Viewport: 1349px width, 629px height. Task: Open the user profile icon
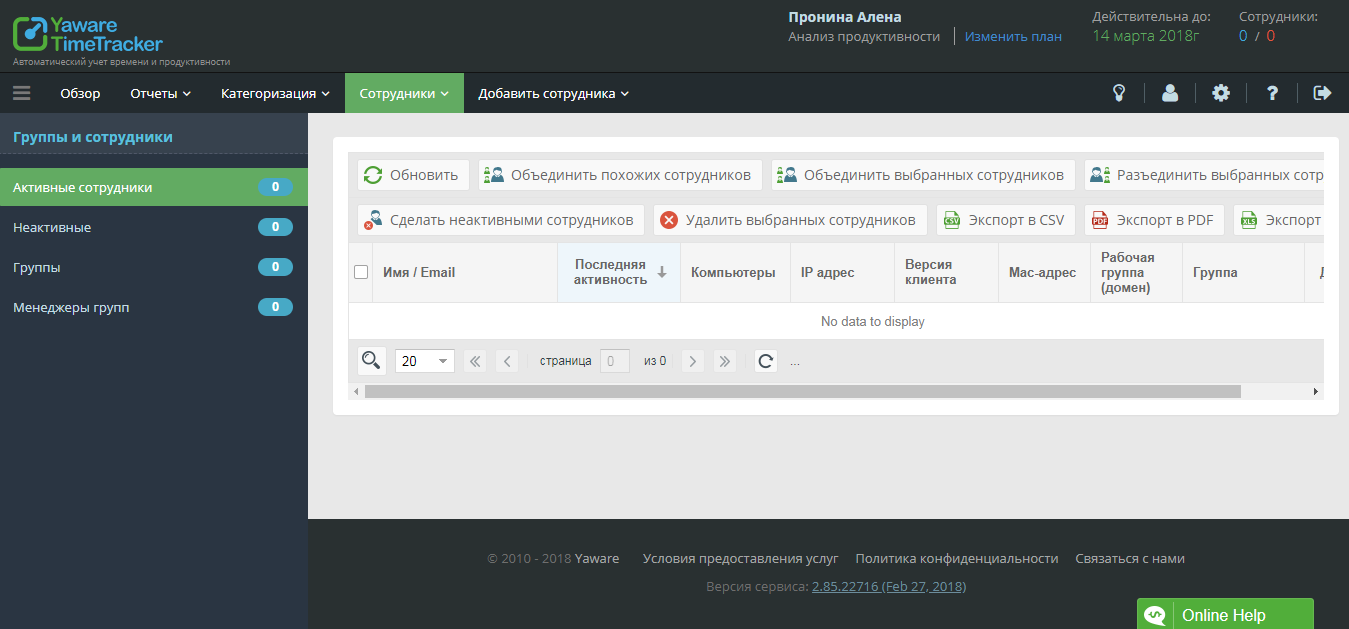tap(1170, 93)
